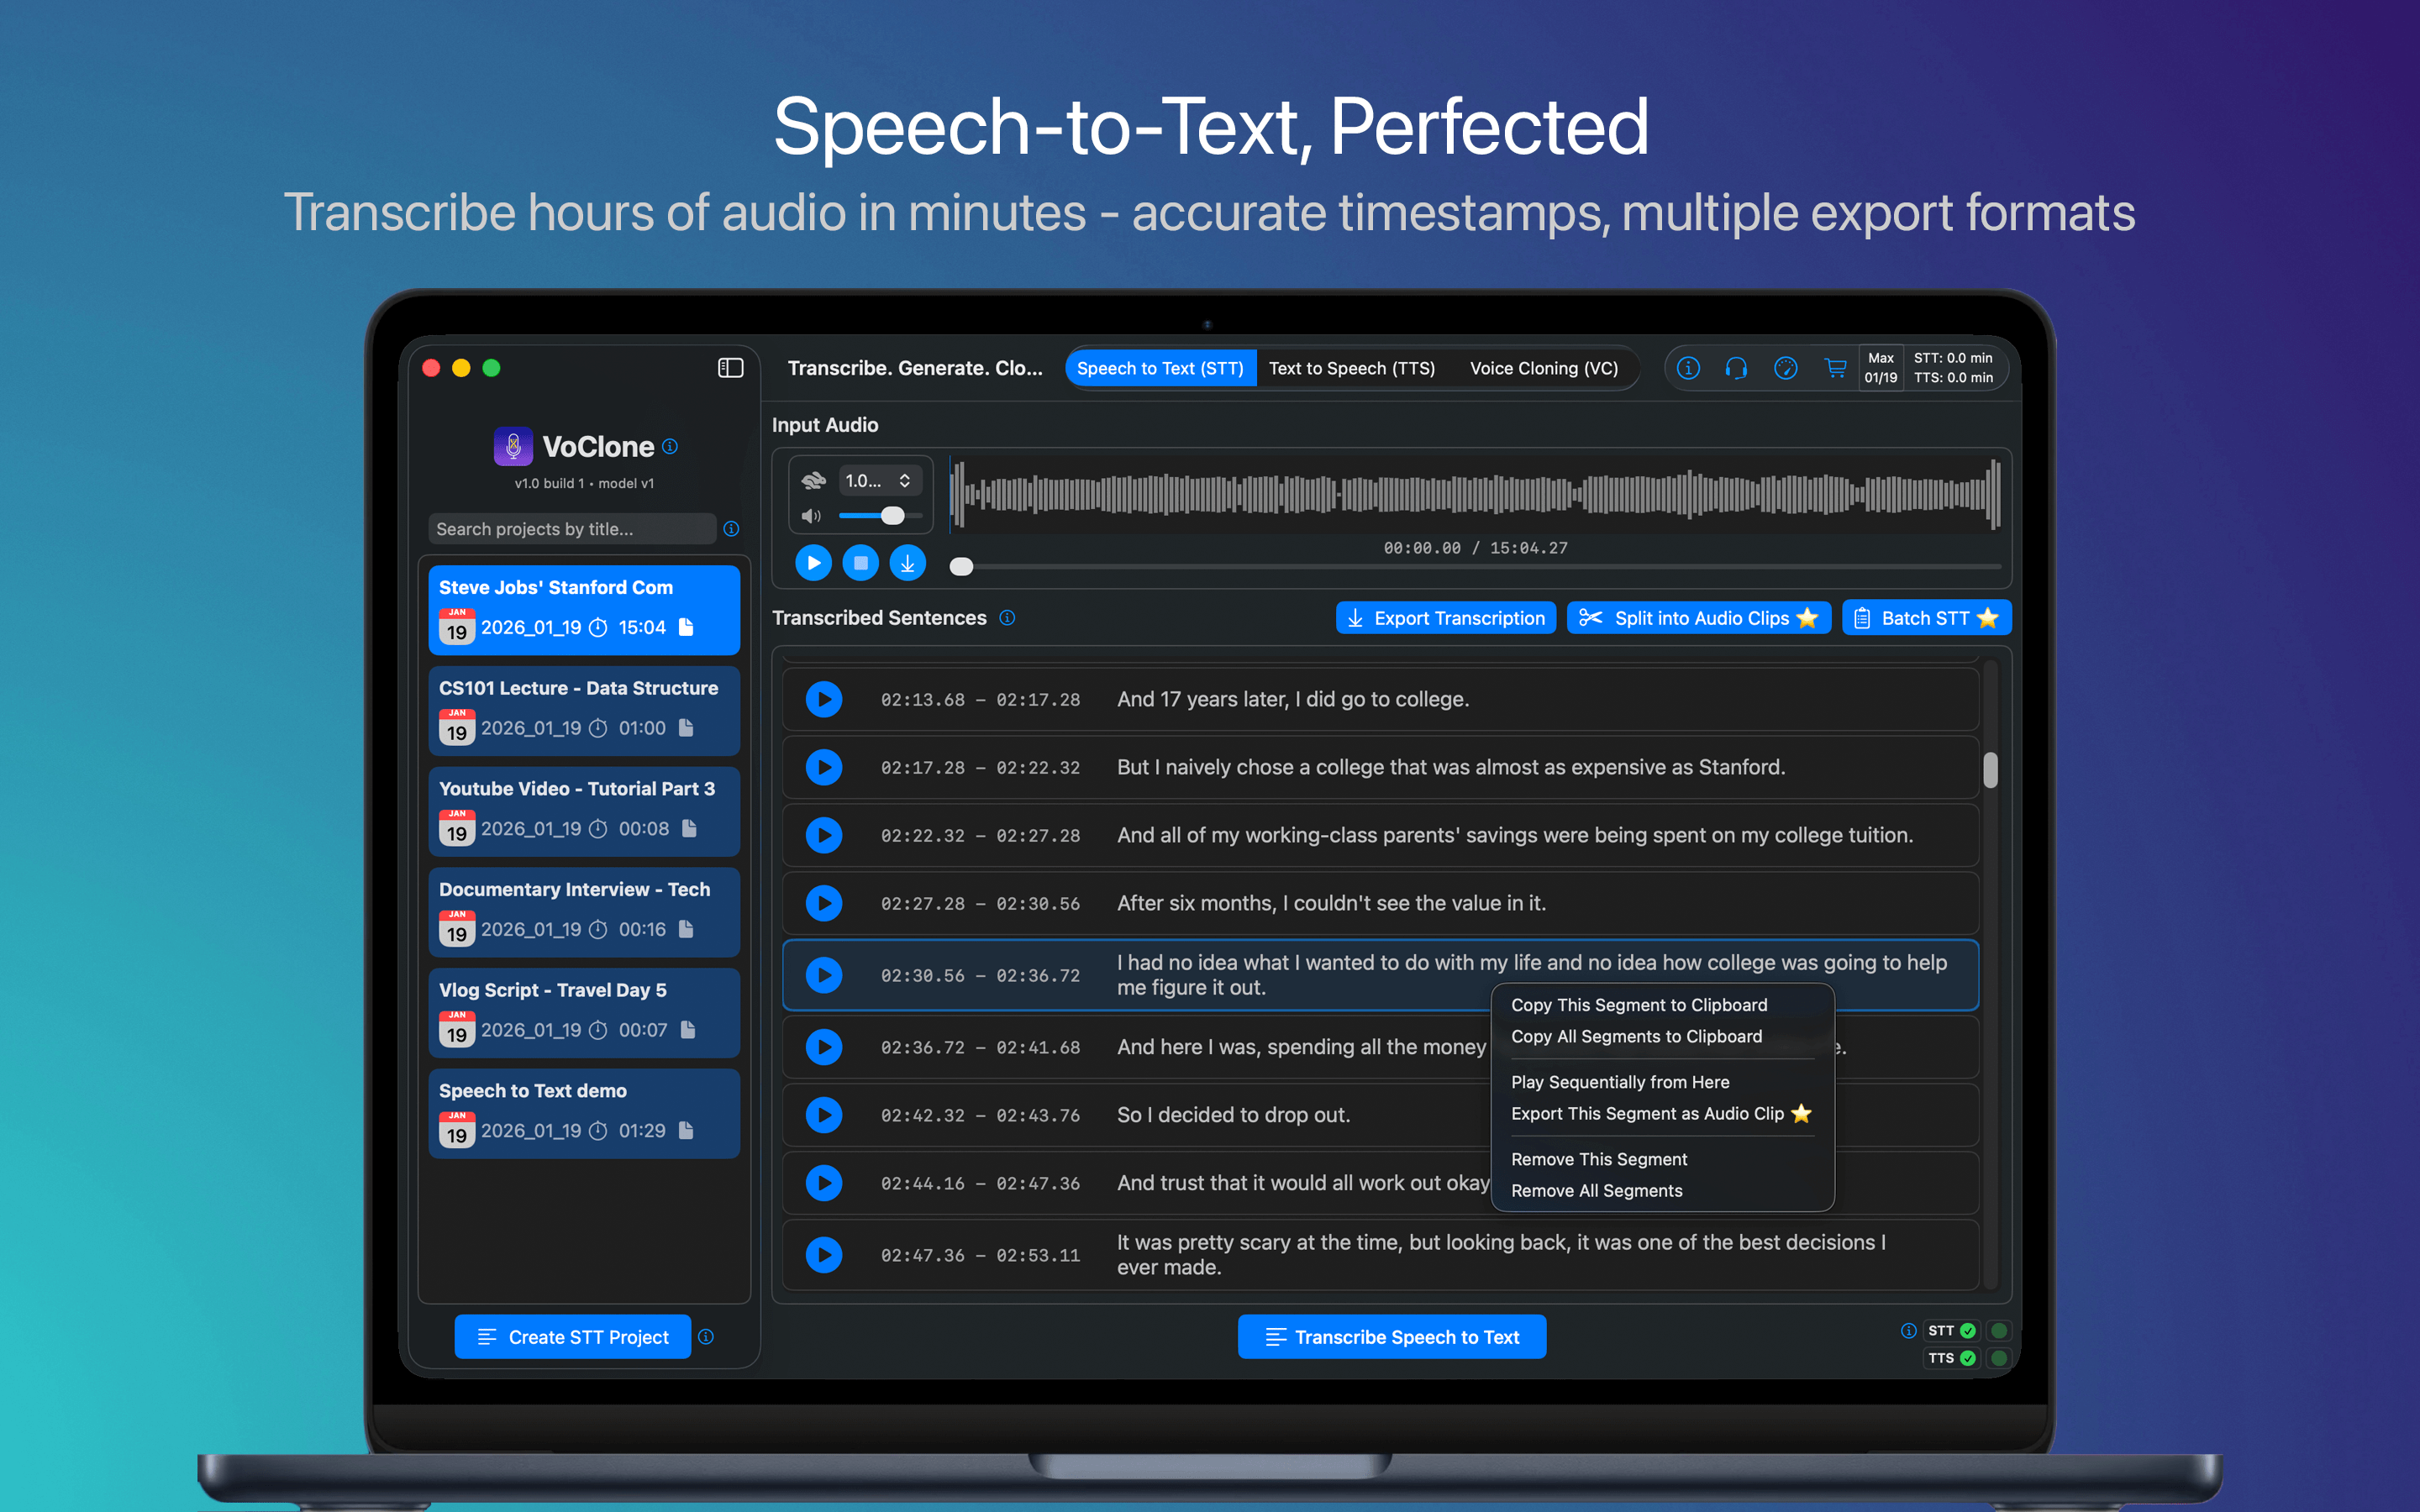Viewport: 2420px width, 1512px height.
Task: Toggle the sidebar panel icon
Action: 730,368
